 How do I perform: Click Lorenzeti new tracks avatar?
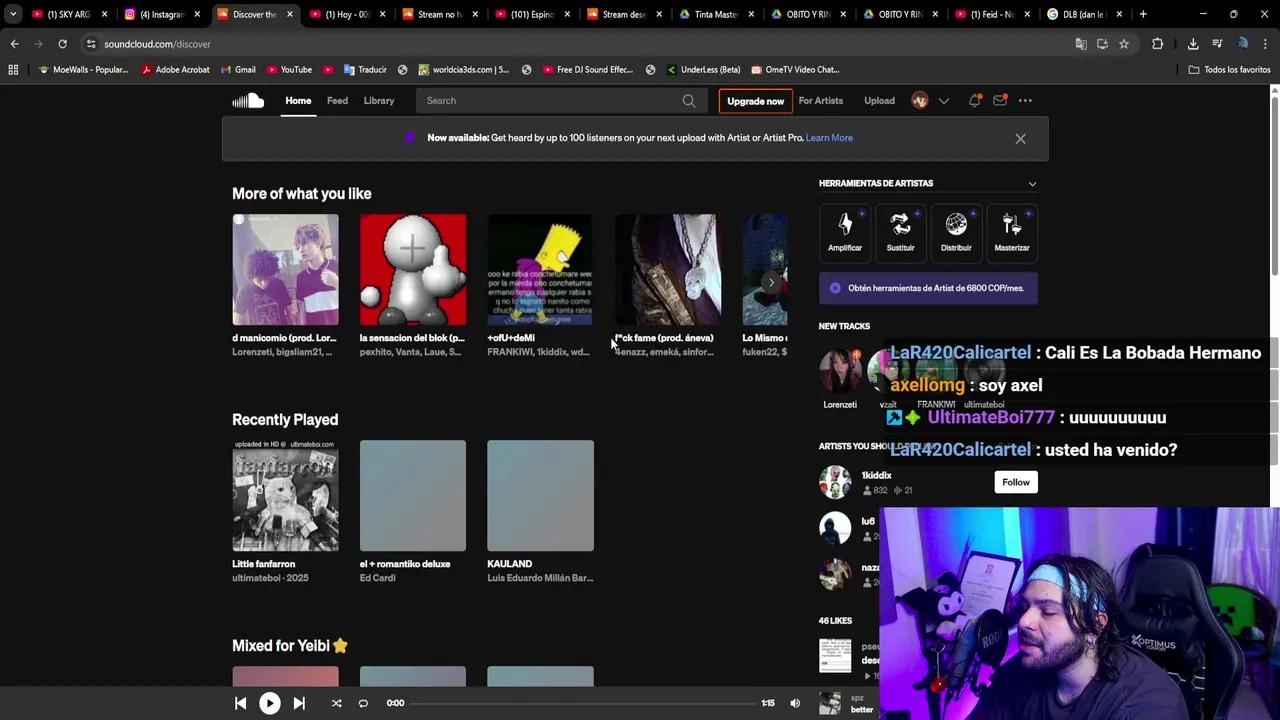tap(840, 372)
